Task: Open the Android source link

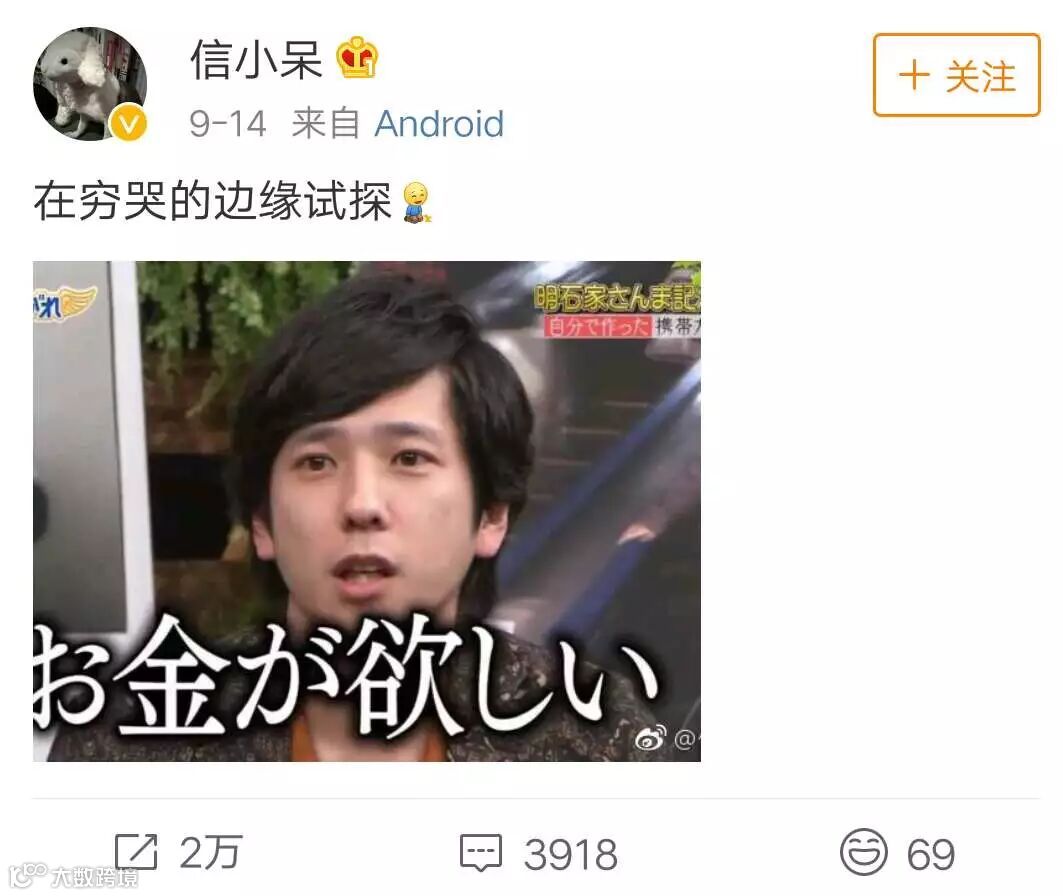Action: coord(439,124)
